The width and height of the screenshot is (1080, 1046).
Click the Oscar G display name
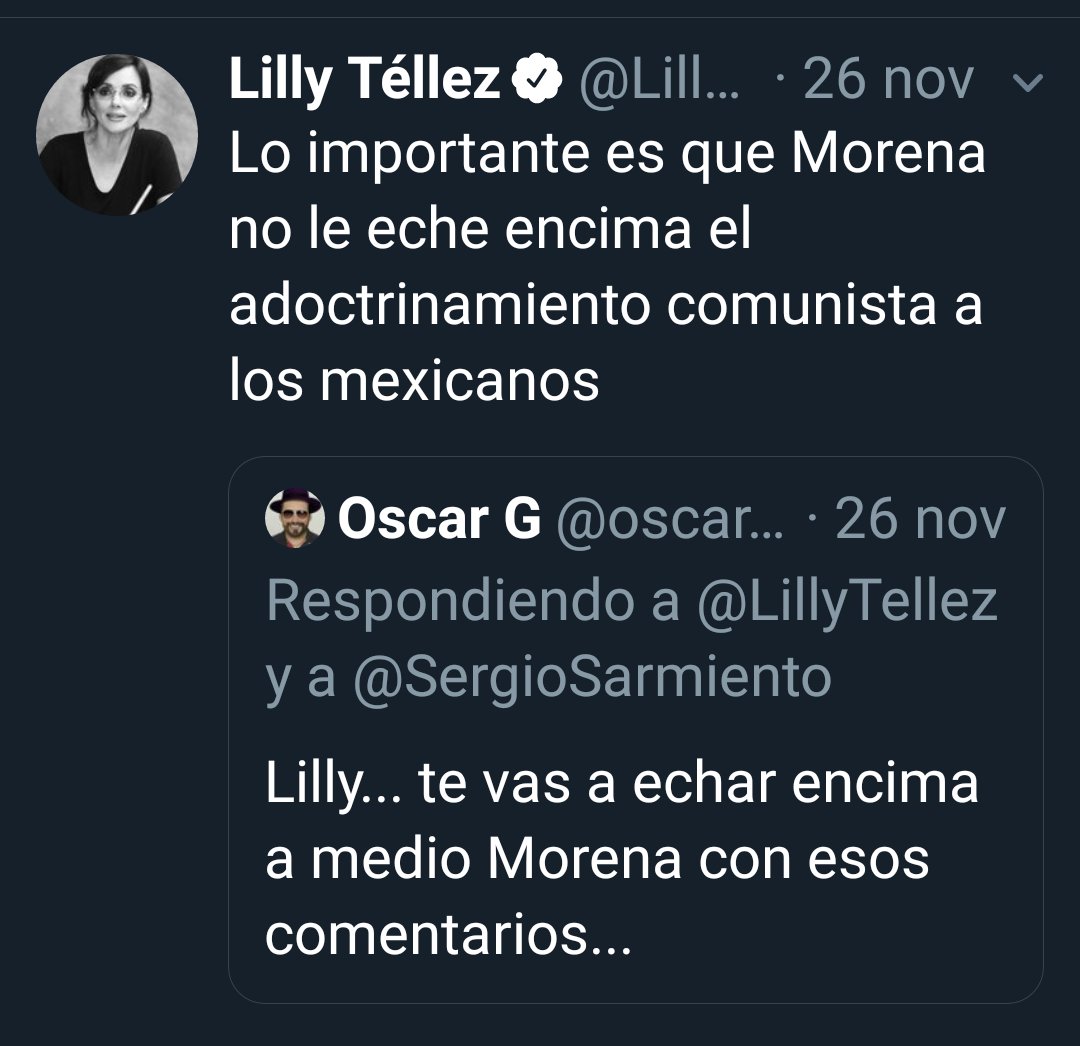(440, 519)
